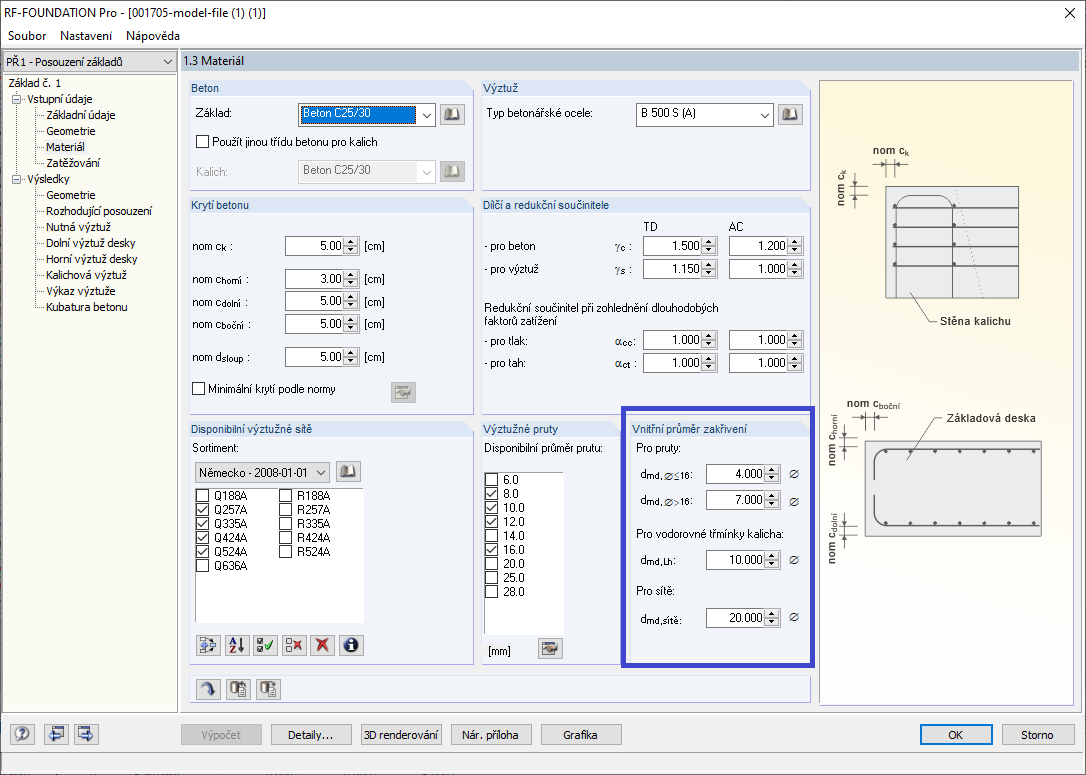
Task: Open reinforcing steel material library
Action: point(790,114)
